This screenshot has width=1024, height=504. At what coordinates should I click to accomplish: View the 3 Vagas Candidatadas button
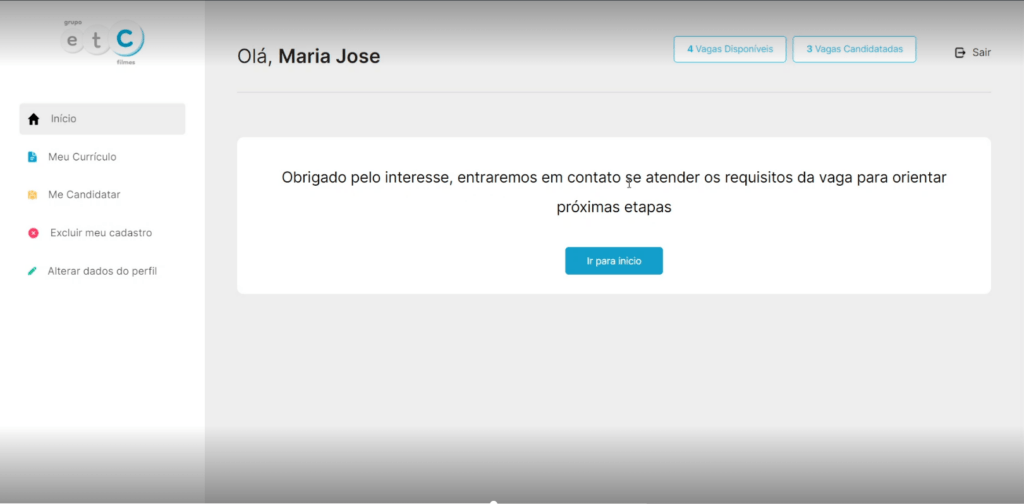point(854,49)
